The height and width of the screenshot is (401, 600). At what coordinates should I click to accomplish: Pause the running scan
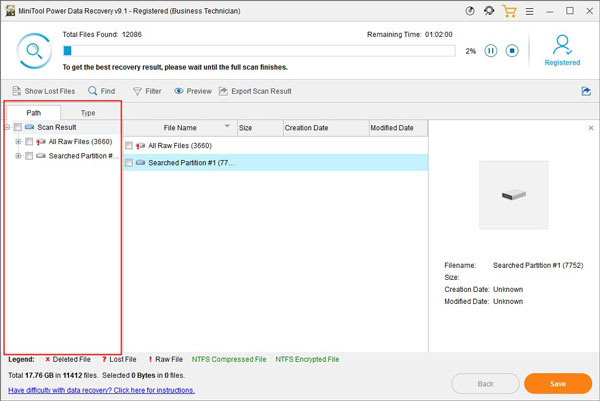tap(491, 50)
